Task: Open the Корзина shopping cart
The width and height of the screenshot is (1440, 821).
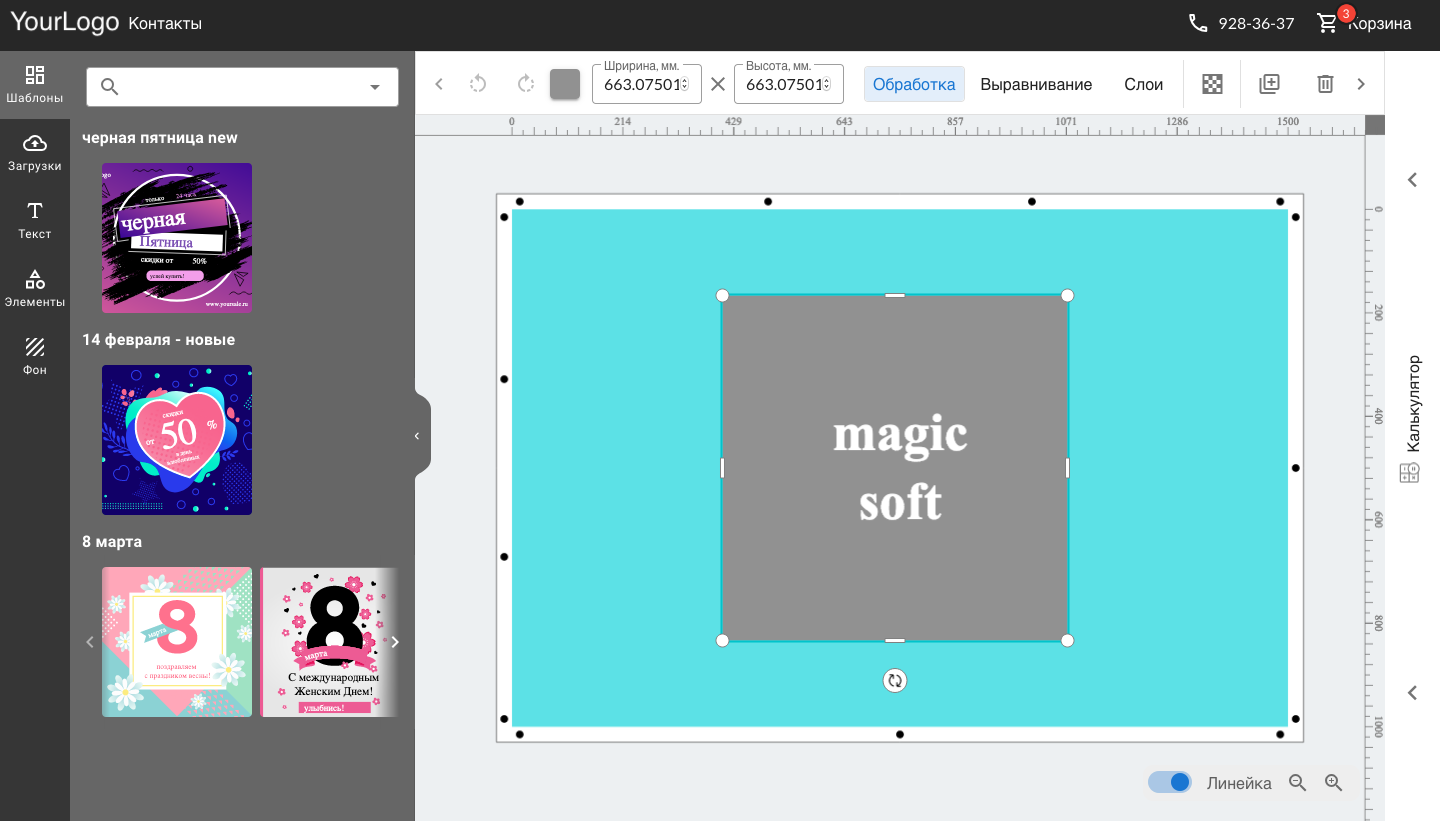Action: [x=1364, y=23]
